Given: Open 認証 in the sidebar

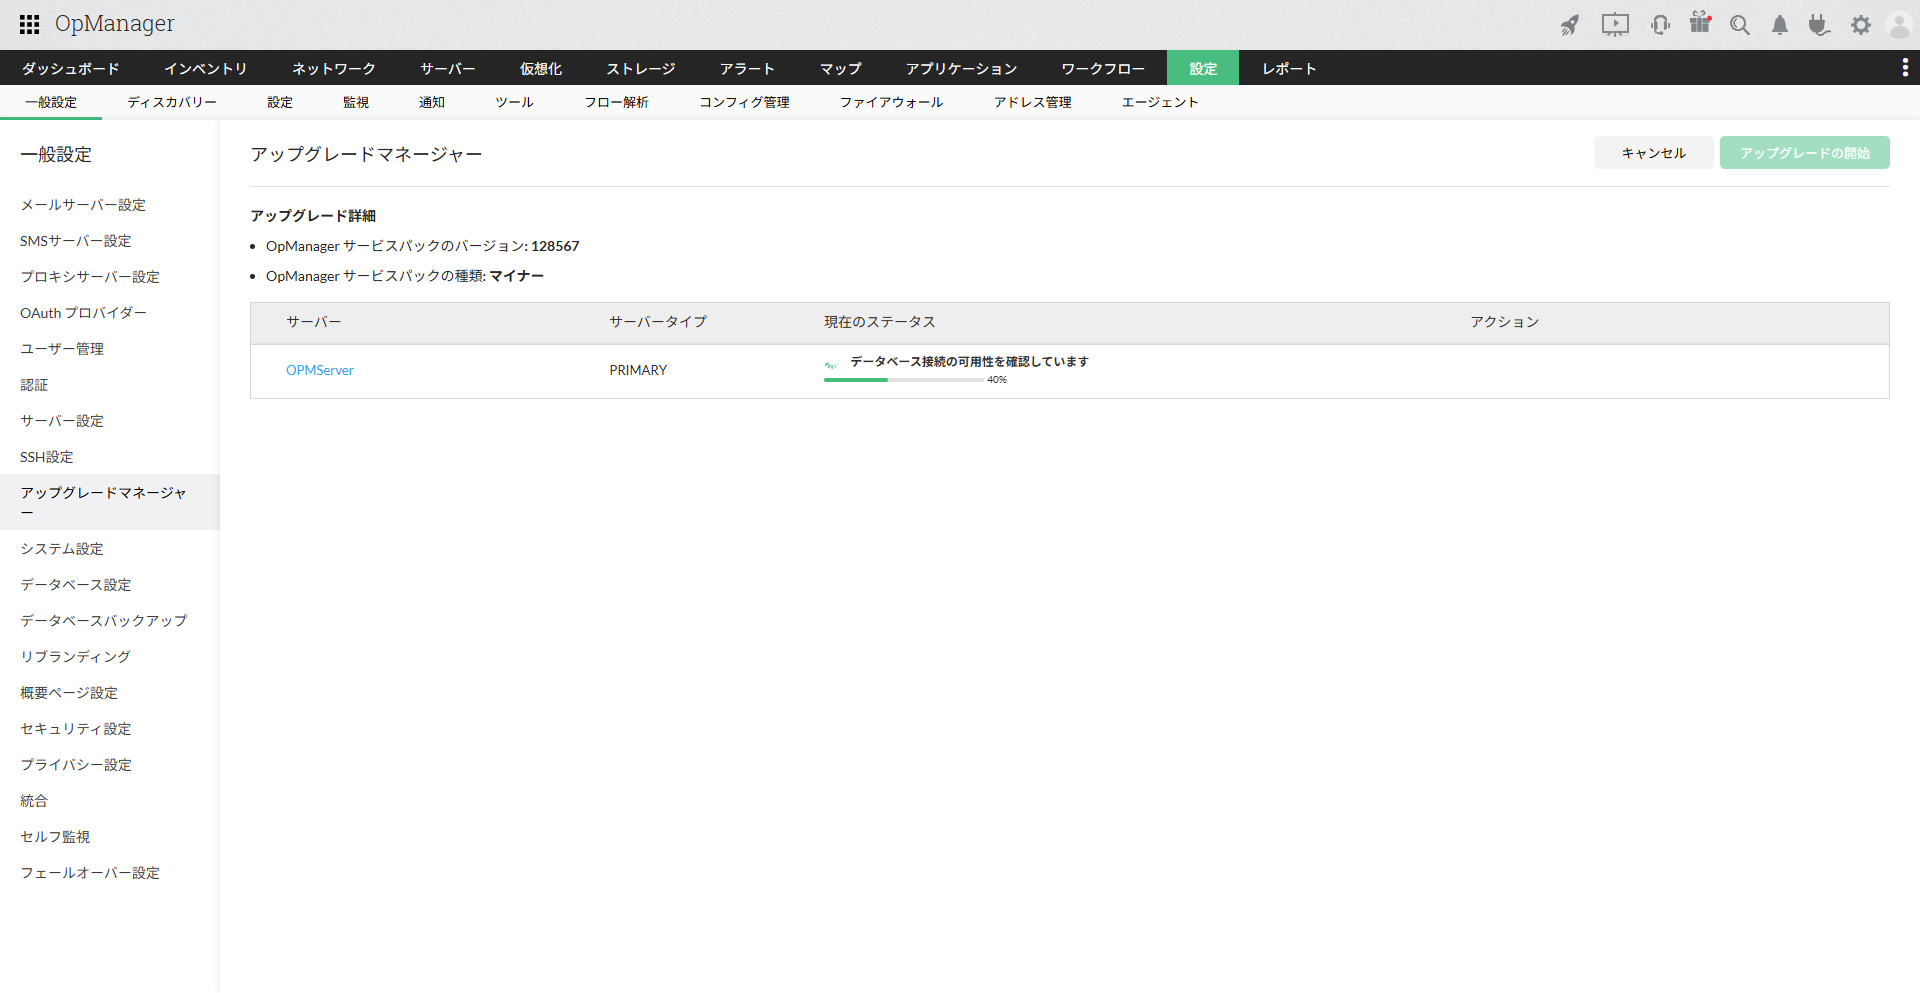Looking at the screenshot, I should 110,385.
